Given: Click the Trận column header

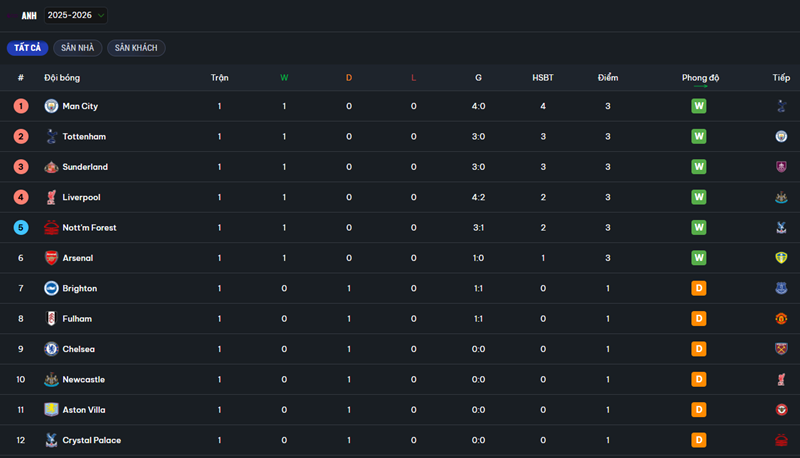Looking at the screenshot, I should (x=219, y=78).
